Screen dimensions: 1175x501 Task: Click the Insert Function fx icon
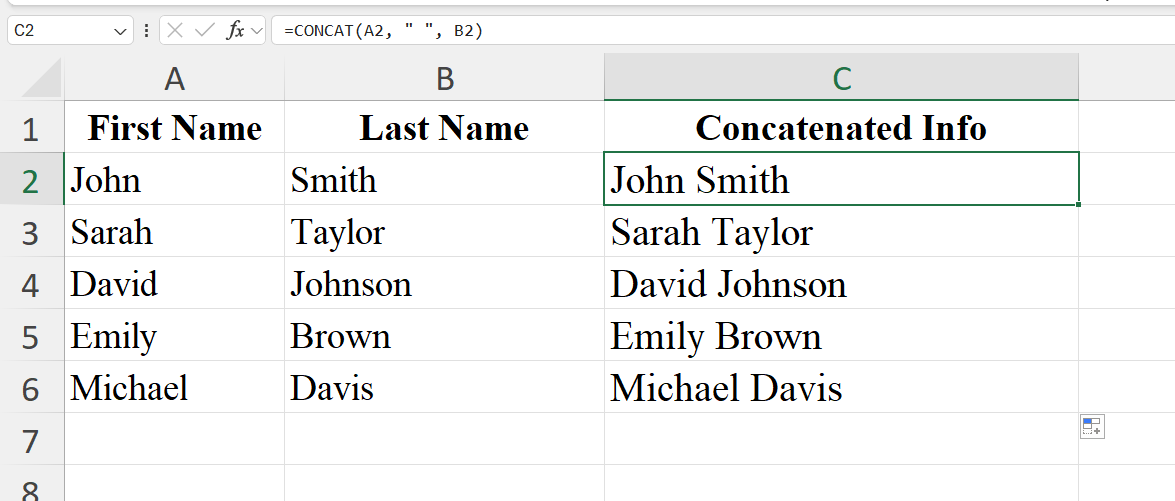click(x=235, y=31)
